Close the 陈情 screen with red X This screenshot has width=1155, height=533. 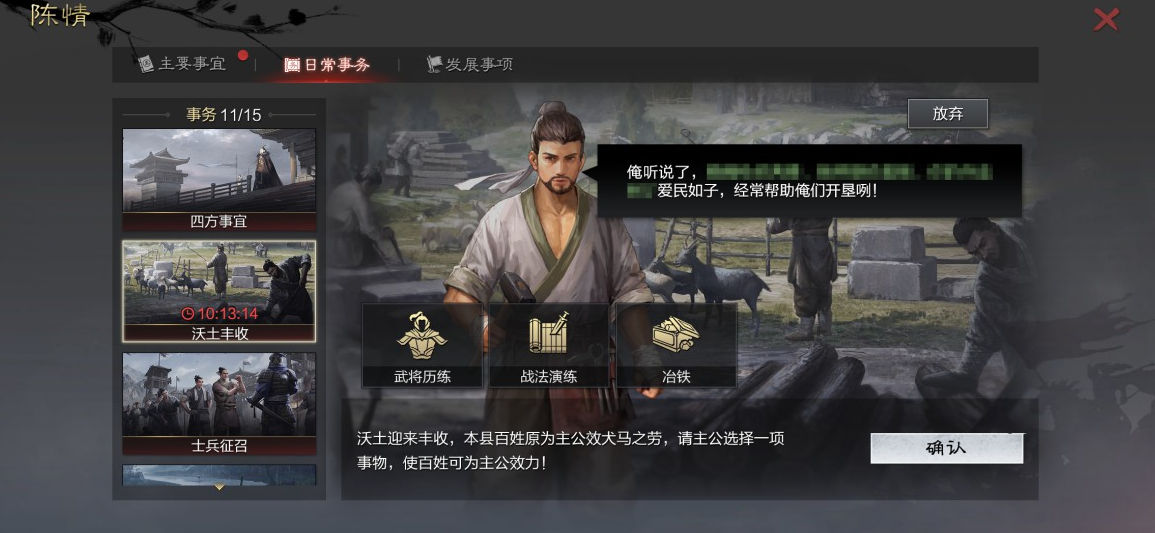click(1106, 20)
